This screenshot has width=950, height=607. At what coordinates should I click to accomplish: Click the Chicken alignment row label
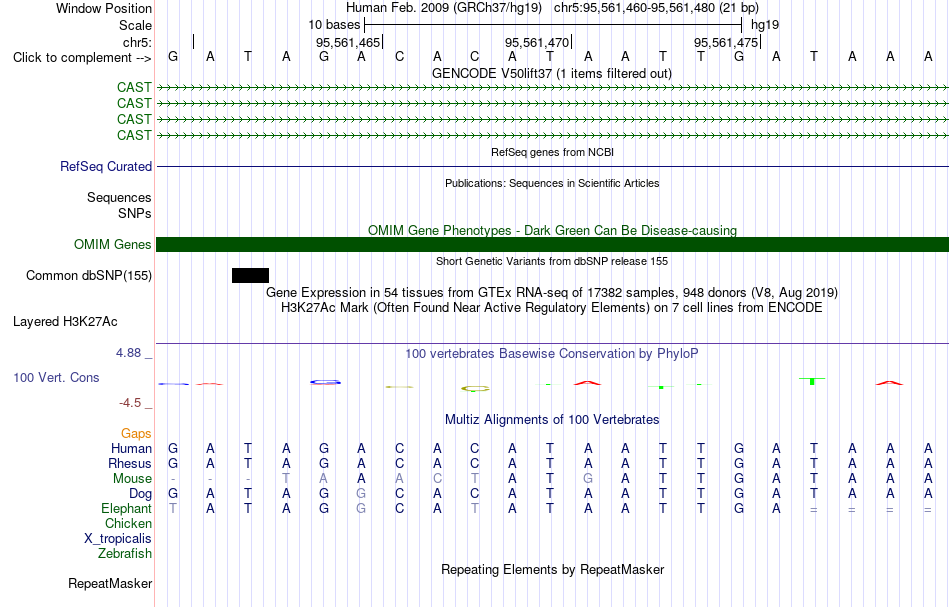tap(128, 523)
